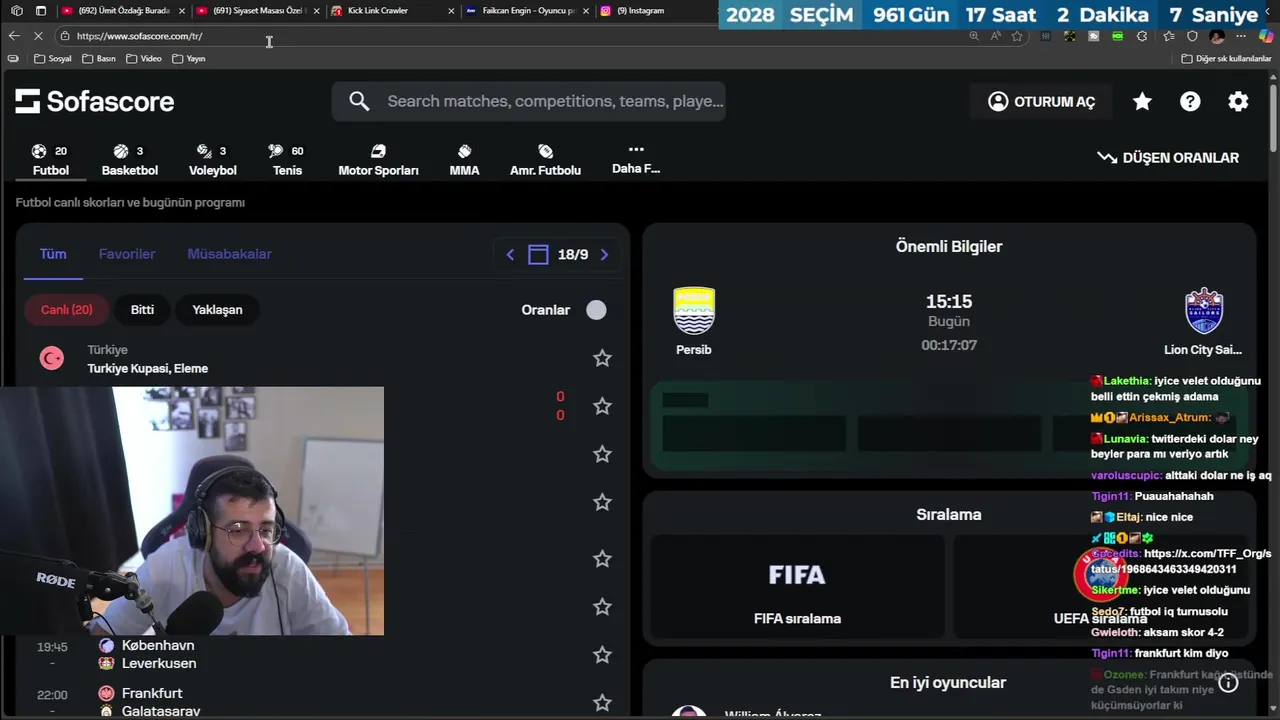The width and height of the screenshot is (1280, 720).
Task: Go to previous day arrow
Action: point(510,255)
